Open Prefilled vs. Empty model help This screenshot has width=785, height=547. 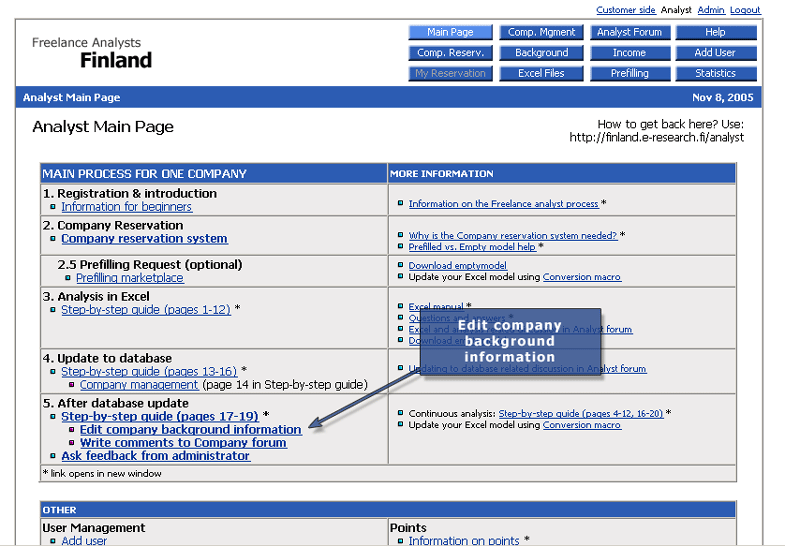472,247
